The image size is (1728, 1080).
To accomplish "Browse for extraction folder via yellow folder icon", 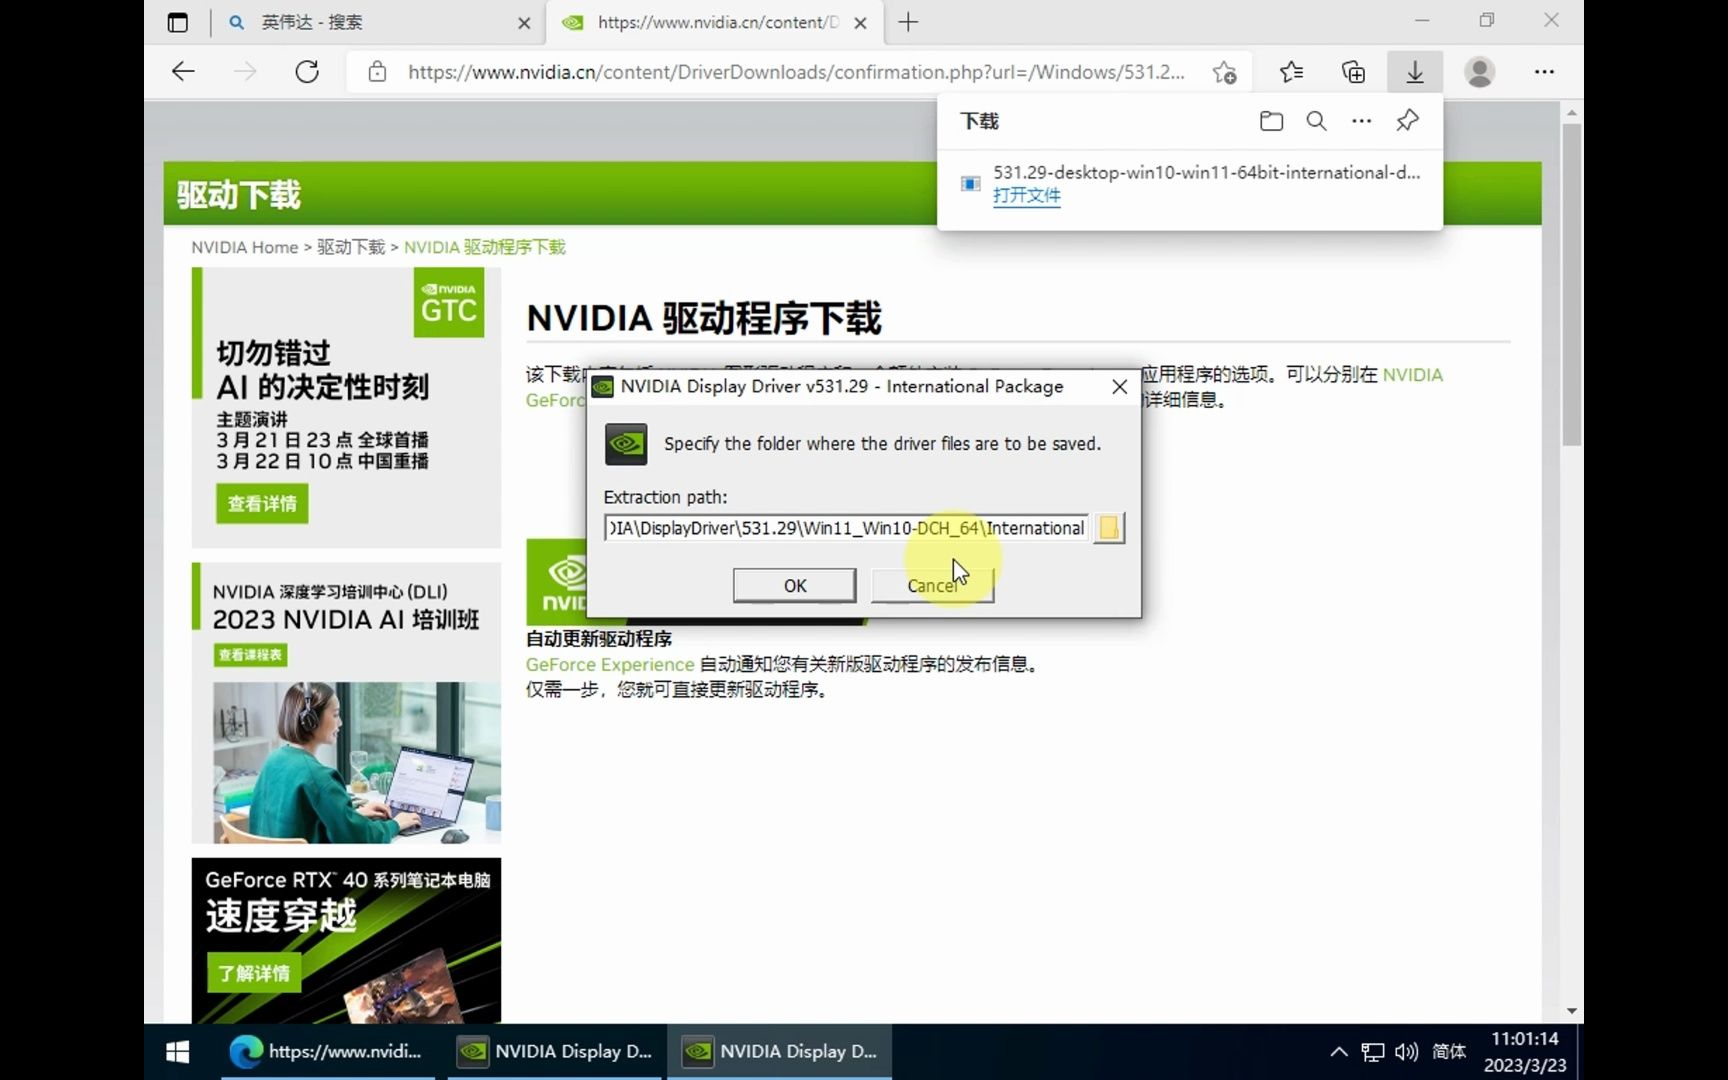I will 1109,528.
